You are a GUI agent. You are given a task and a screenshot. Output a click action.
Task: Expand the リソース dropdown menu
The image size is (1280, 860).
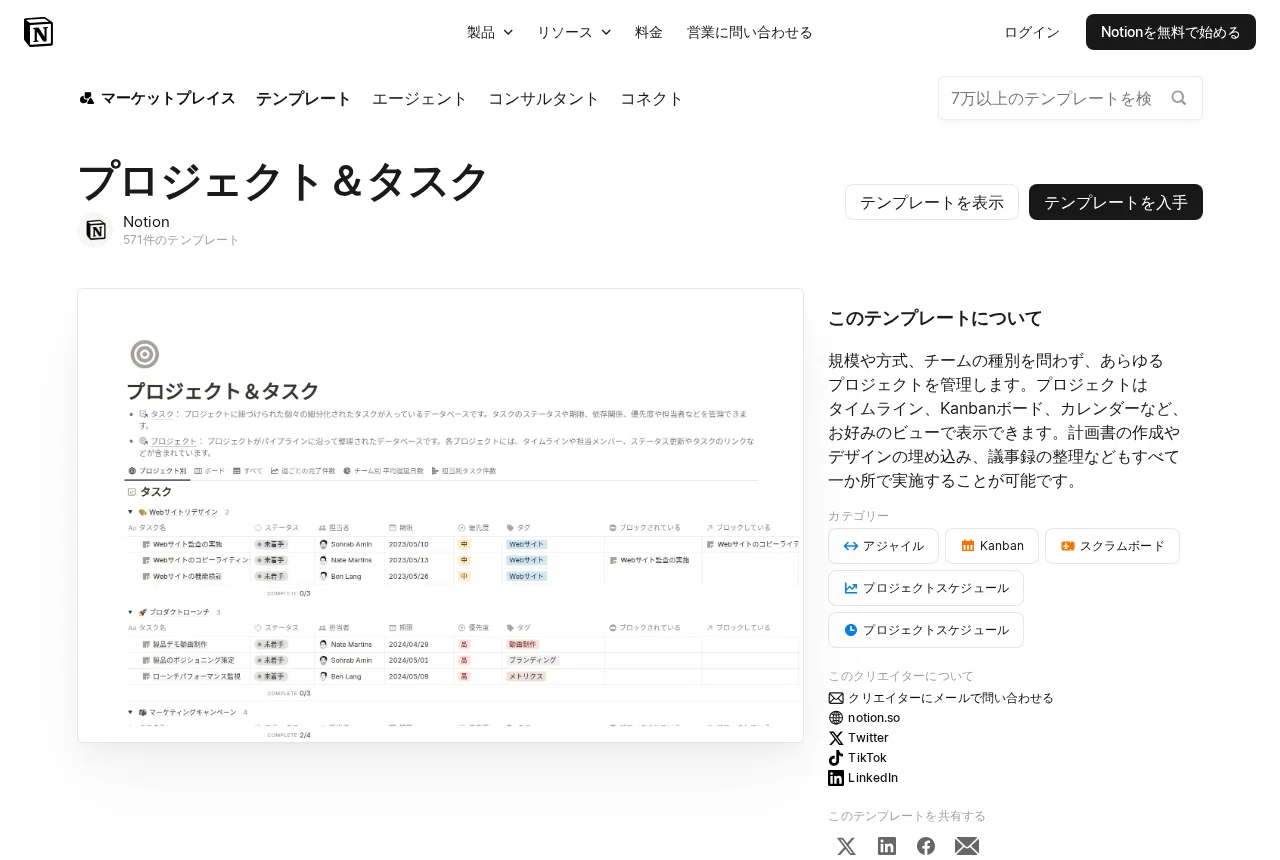point(574,32)
